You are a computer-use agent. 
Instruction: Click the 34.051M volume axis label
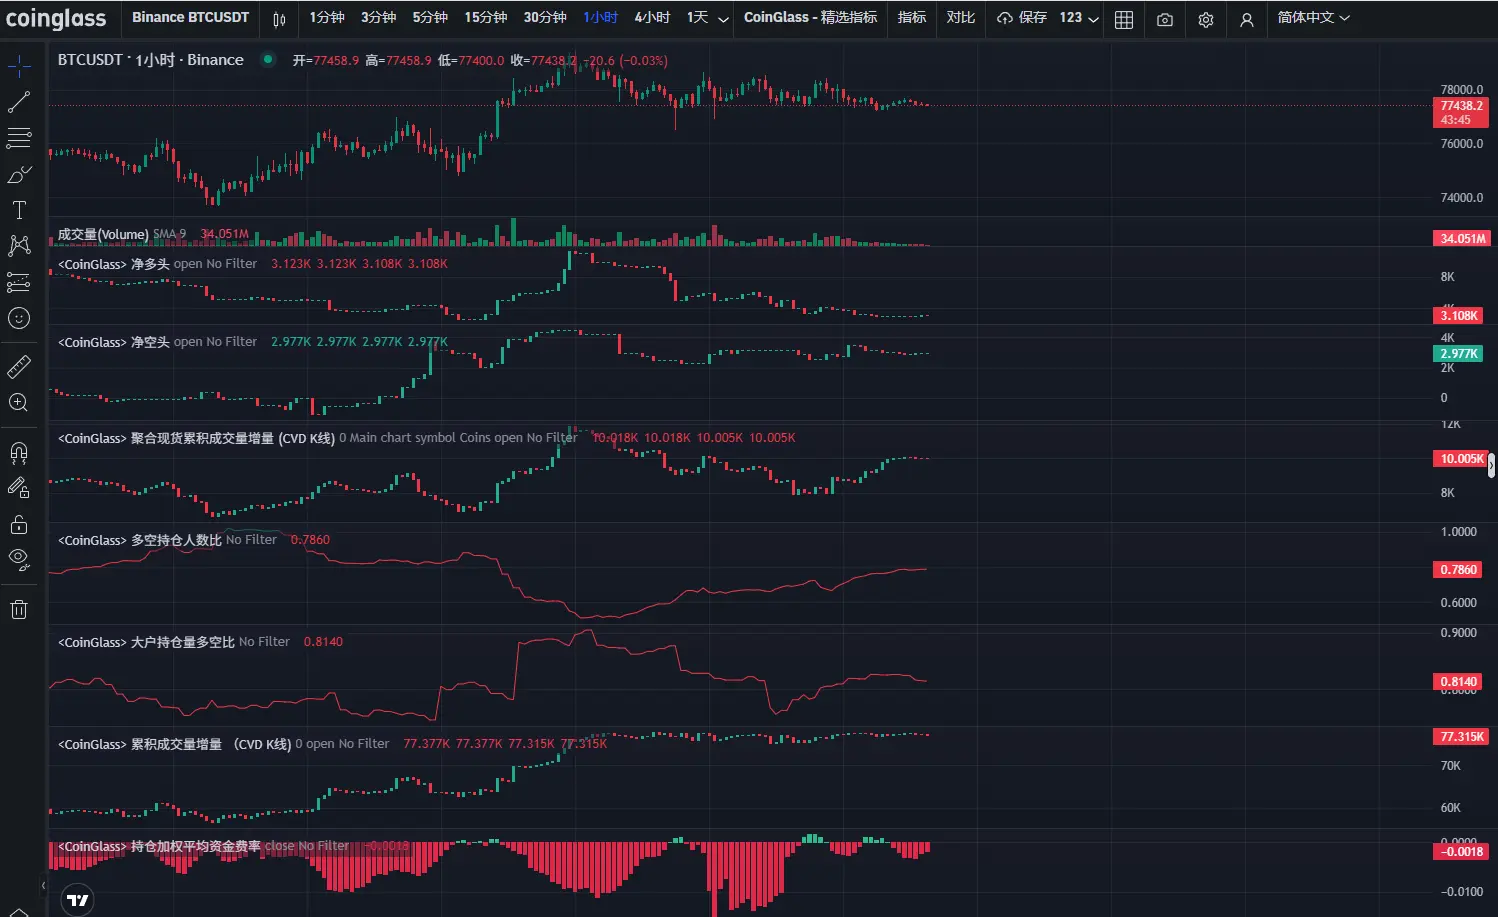(1461, 239)
